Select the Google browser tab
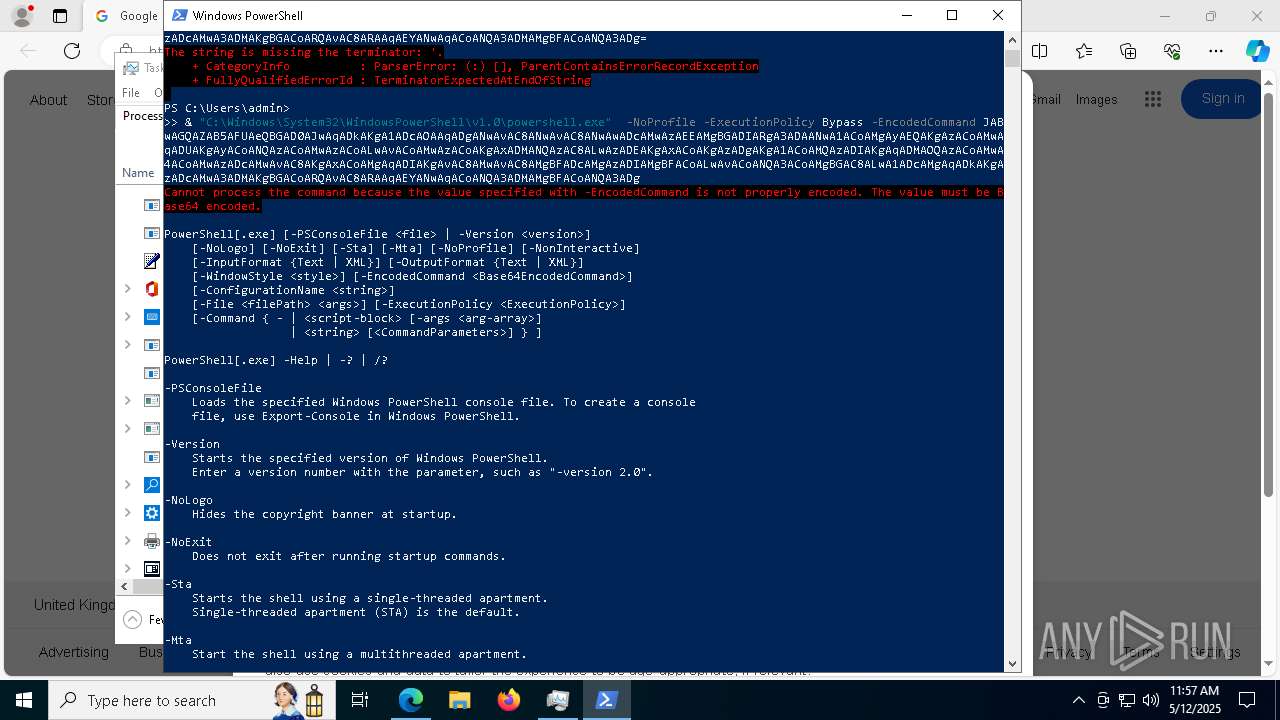 point(125,16)
